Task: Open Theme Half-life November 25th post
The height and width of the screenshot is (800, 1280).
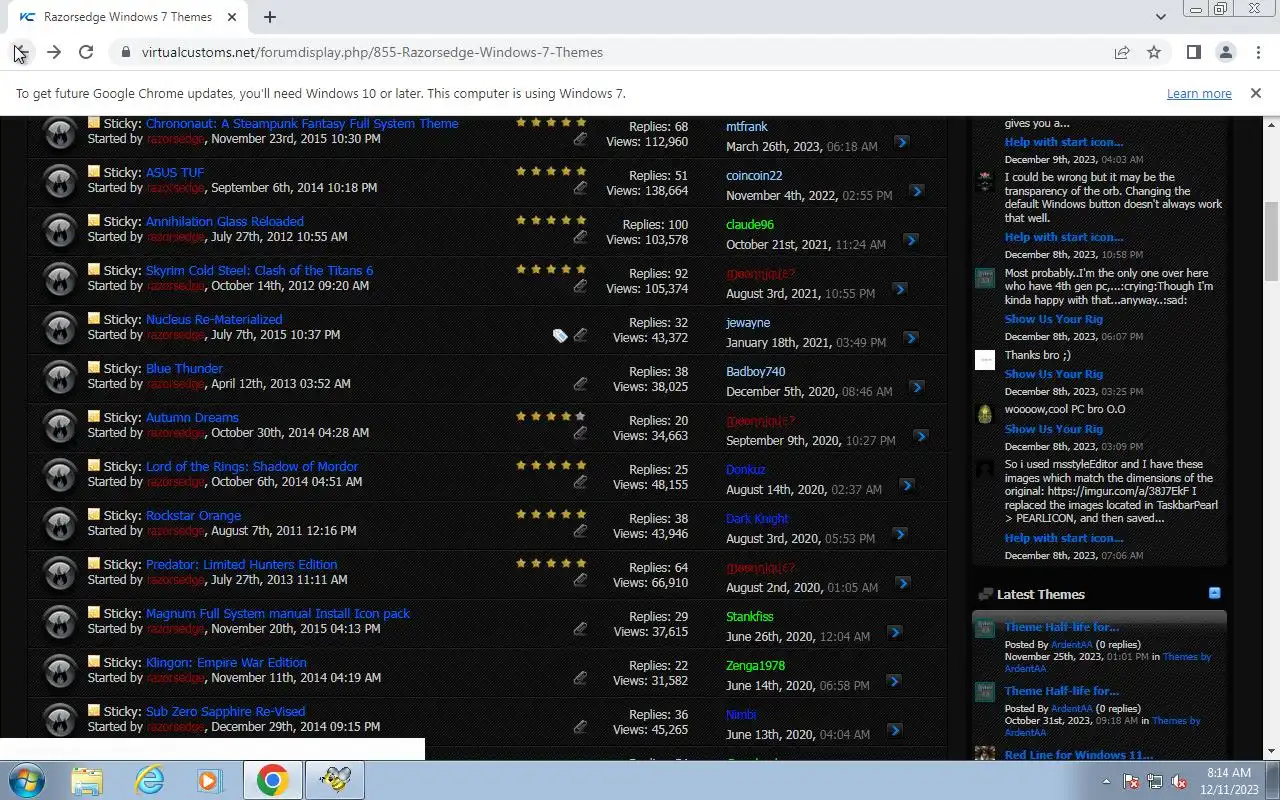Action: [x=1061, y=627]
